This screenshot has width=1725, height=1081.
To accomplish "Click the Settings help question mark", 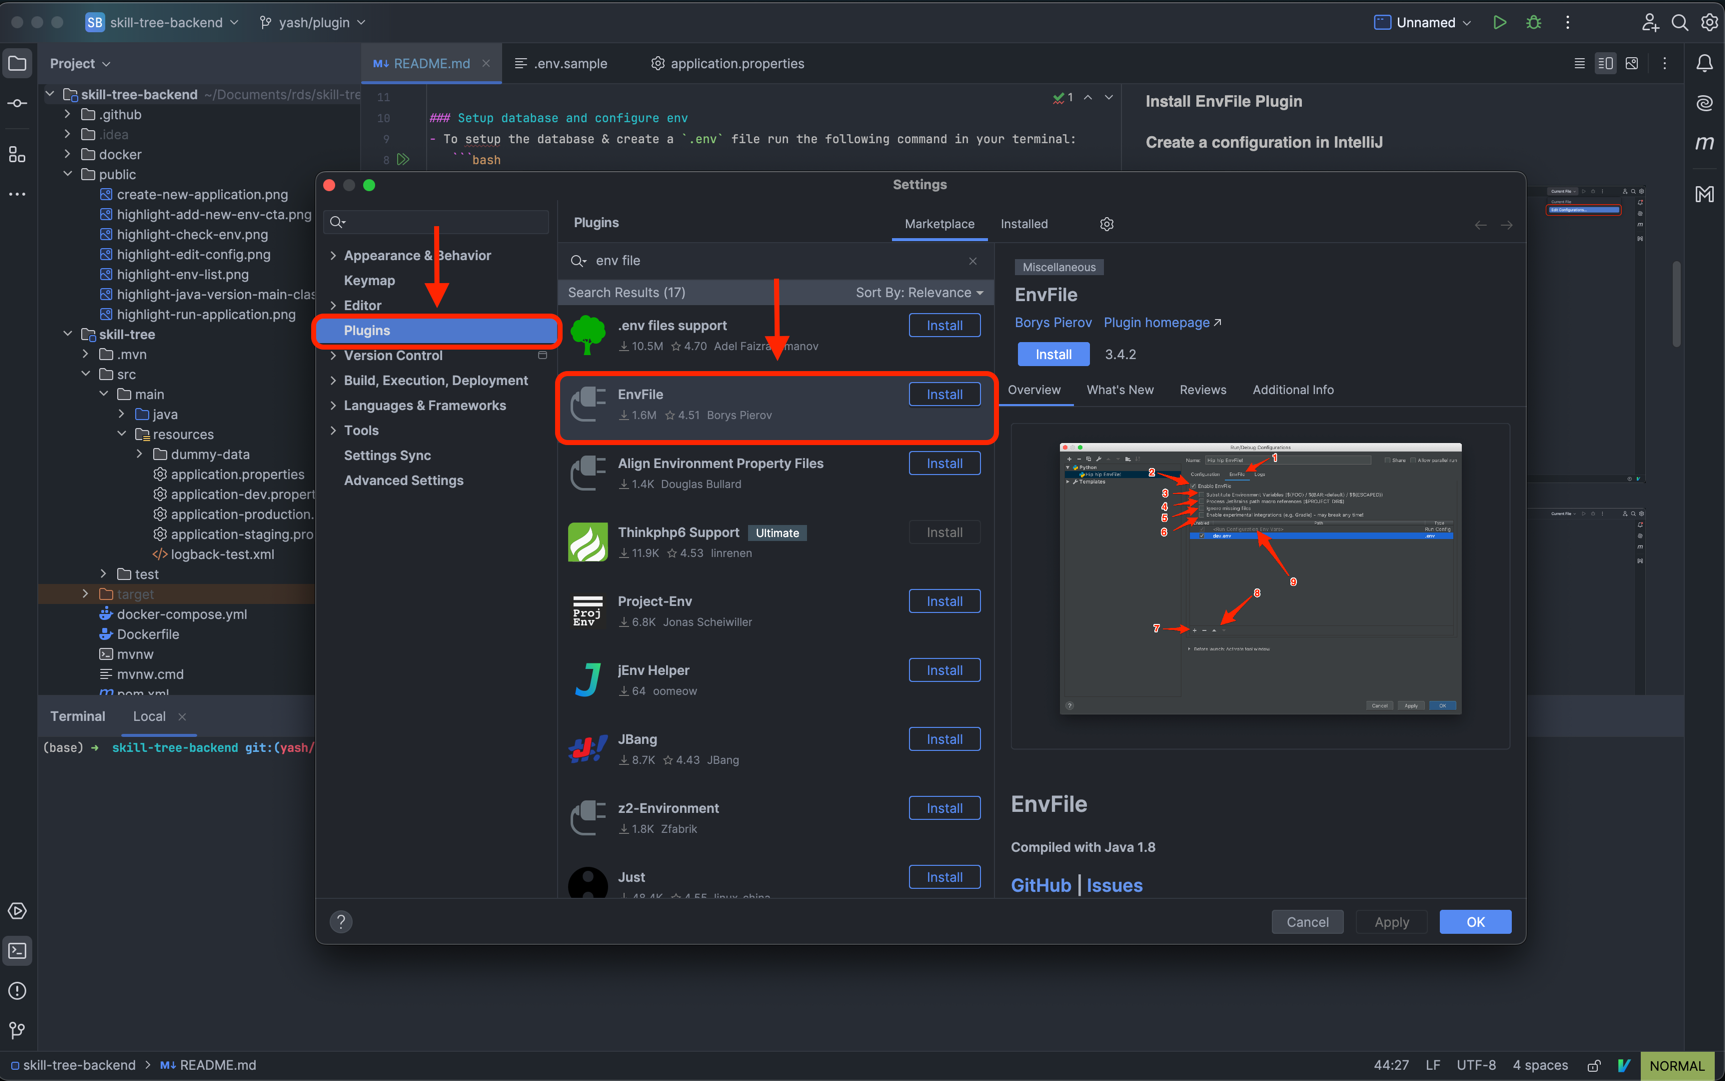I will [341, 922].
